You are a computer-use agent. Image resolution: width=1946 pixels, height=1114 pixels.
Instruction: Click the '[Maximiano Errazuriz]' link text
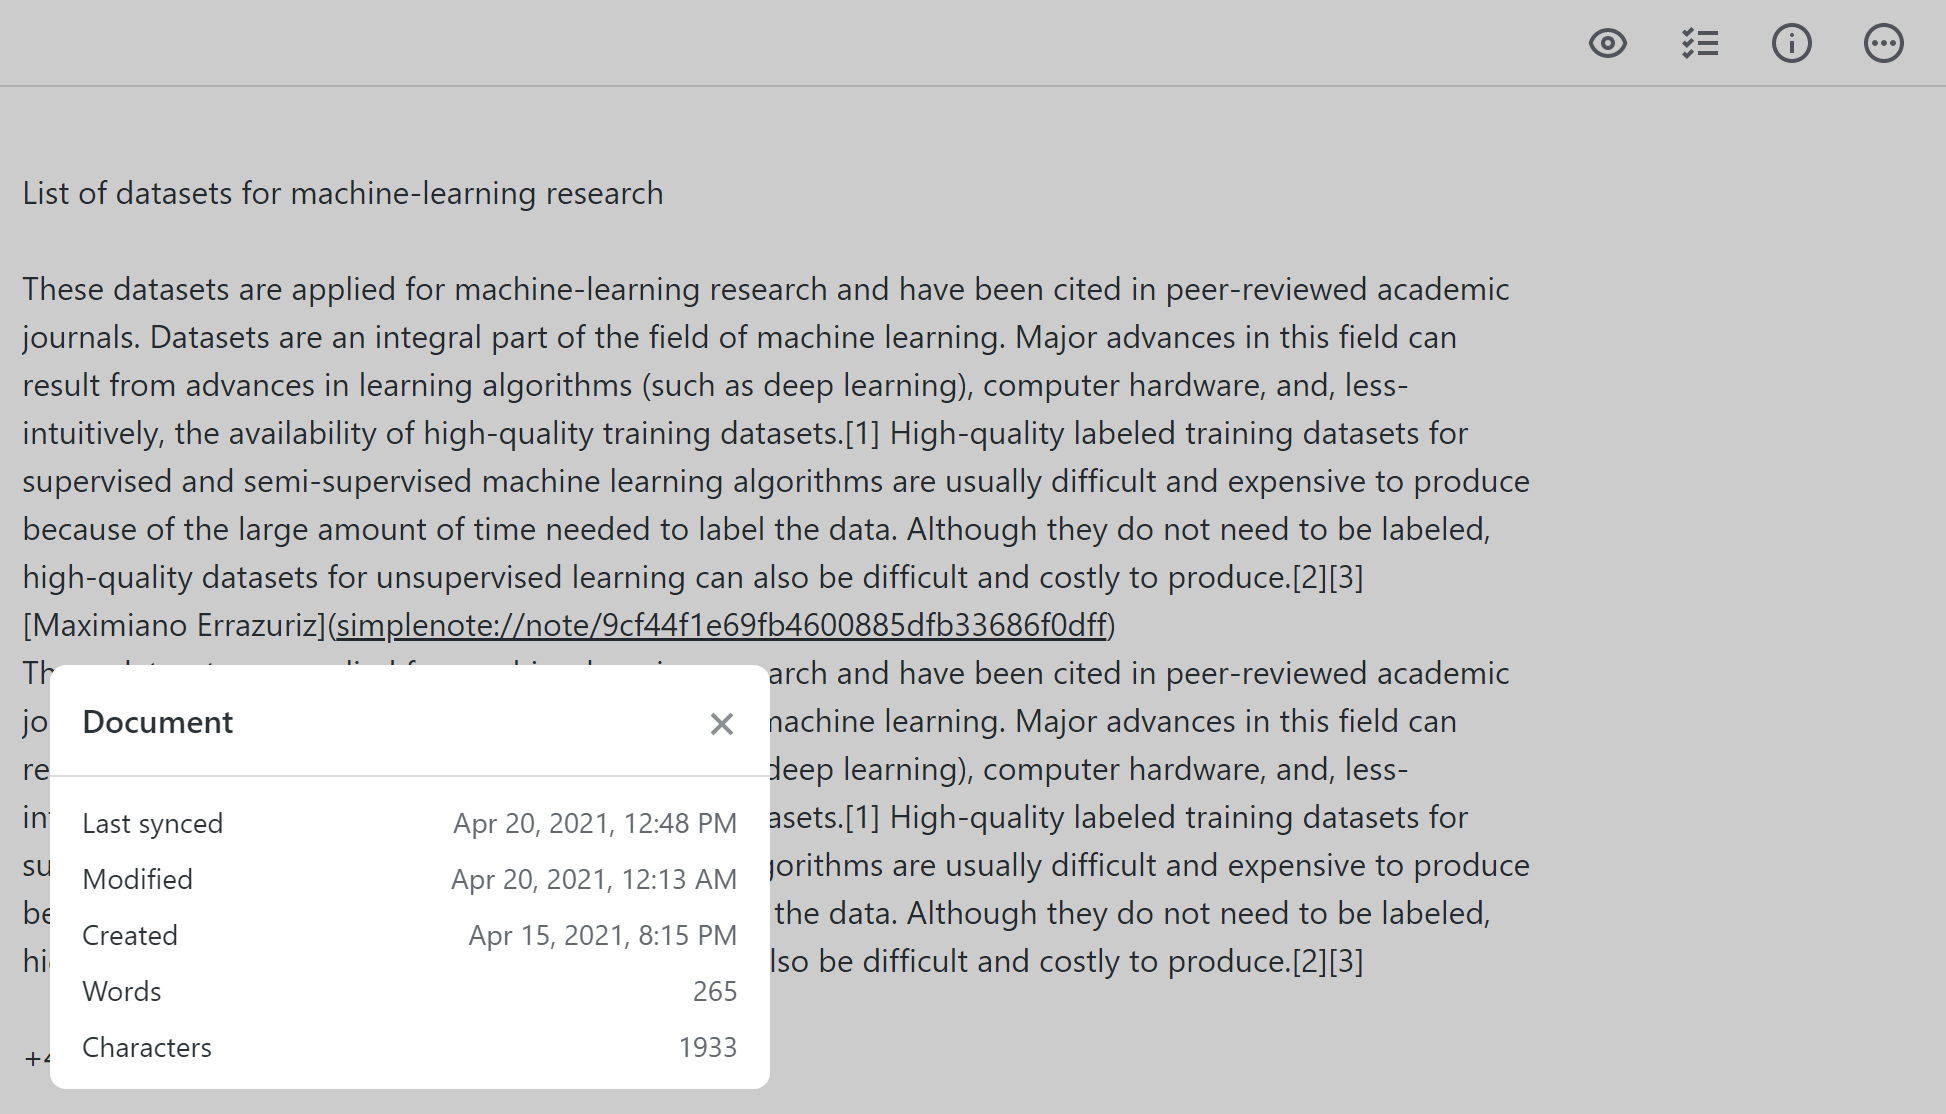pos(175,625)
